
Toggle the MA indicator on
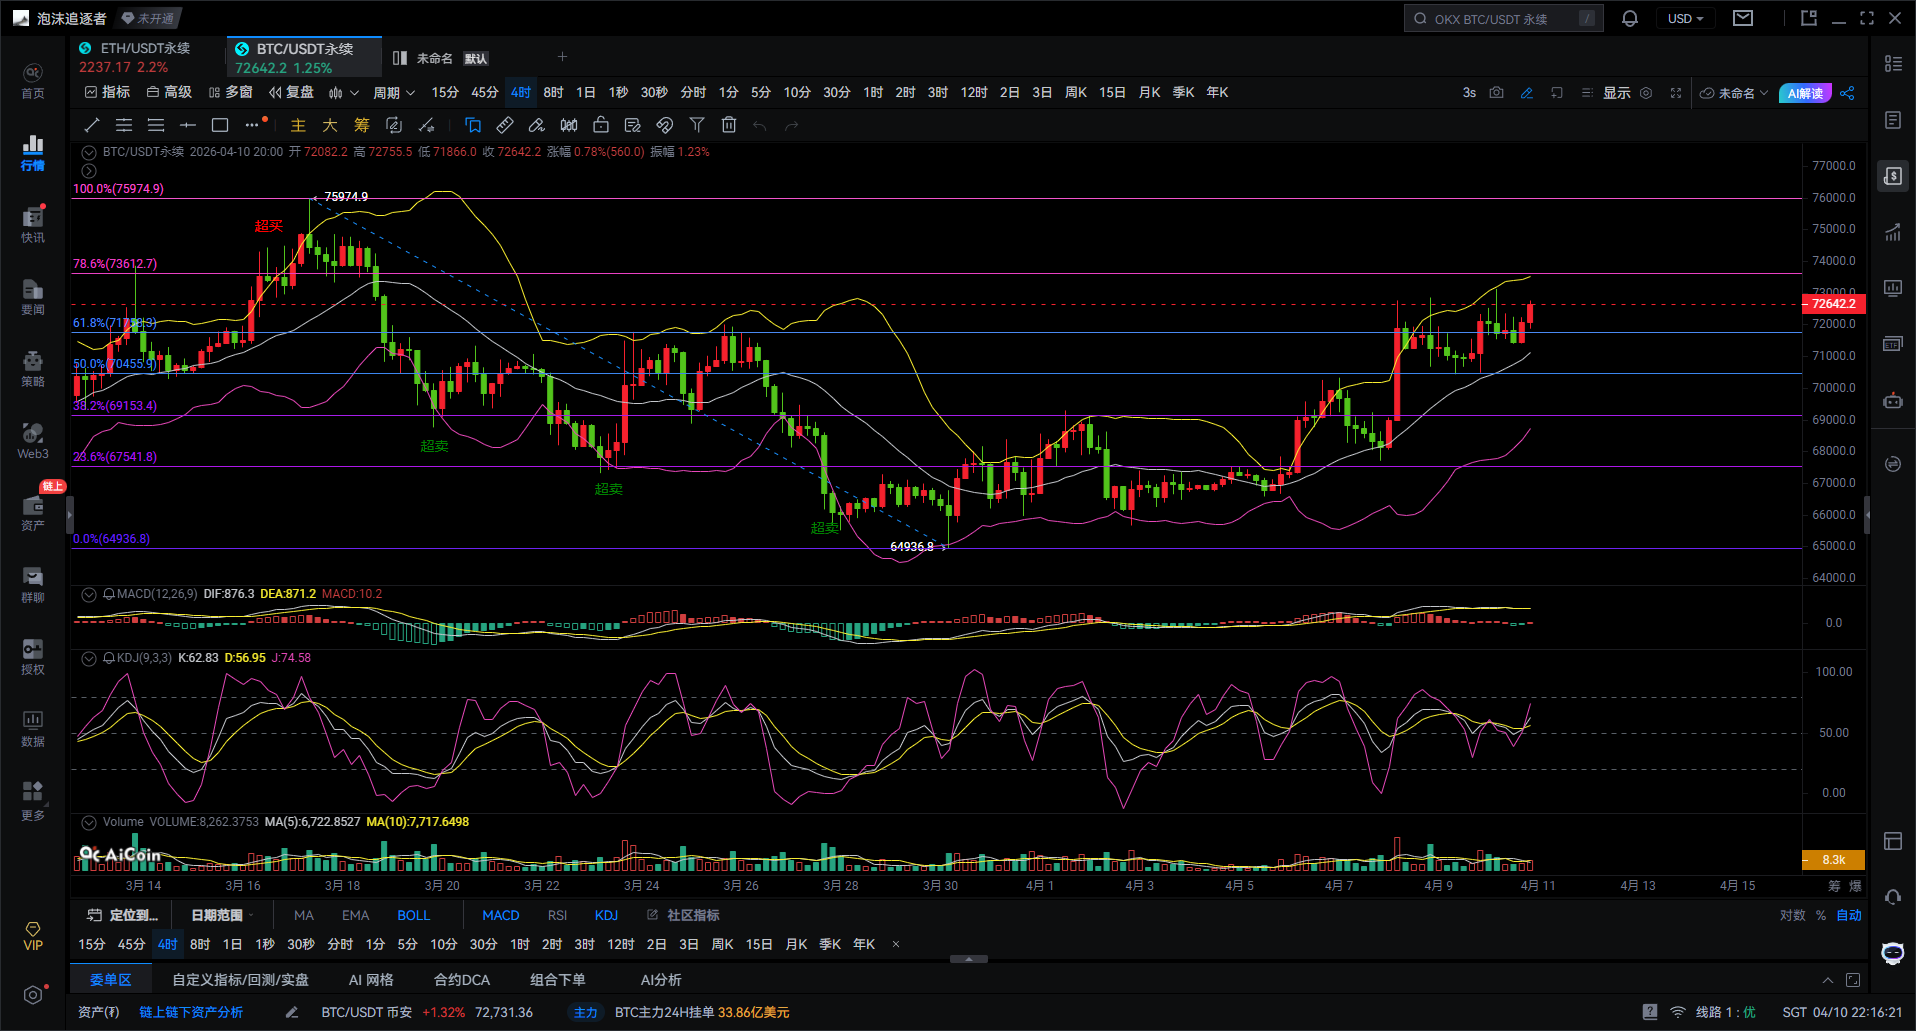(304, 915)
